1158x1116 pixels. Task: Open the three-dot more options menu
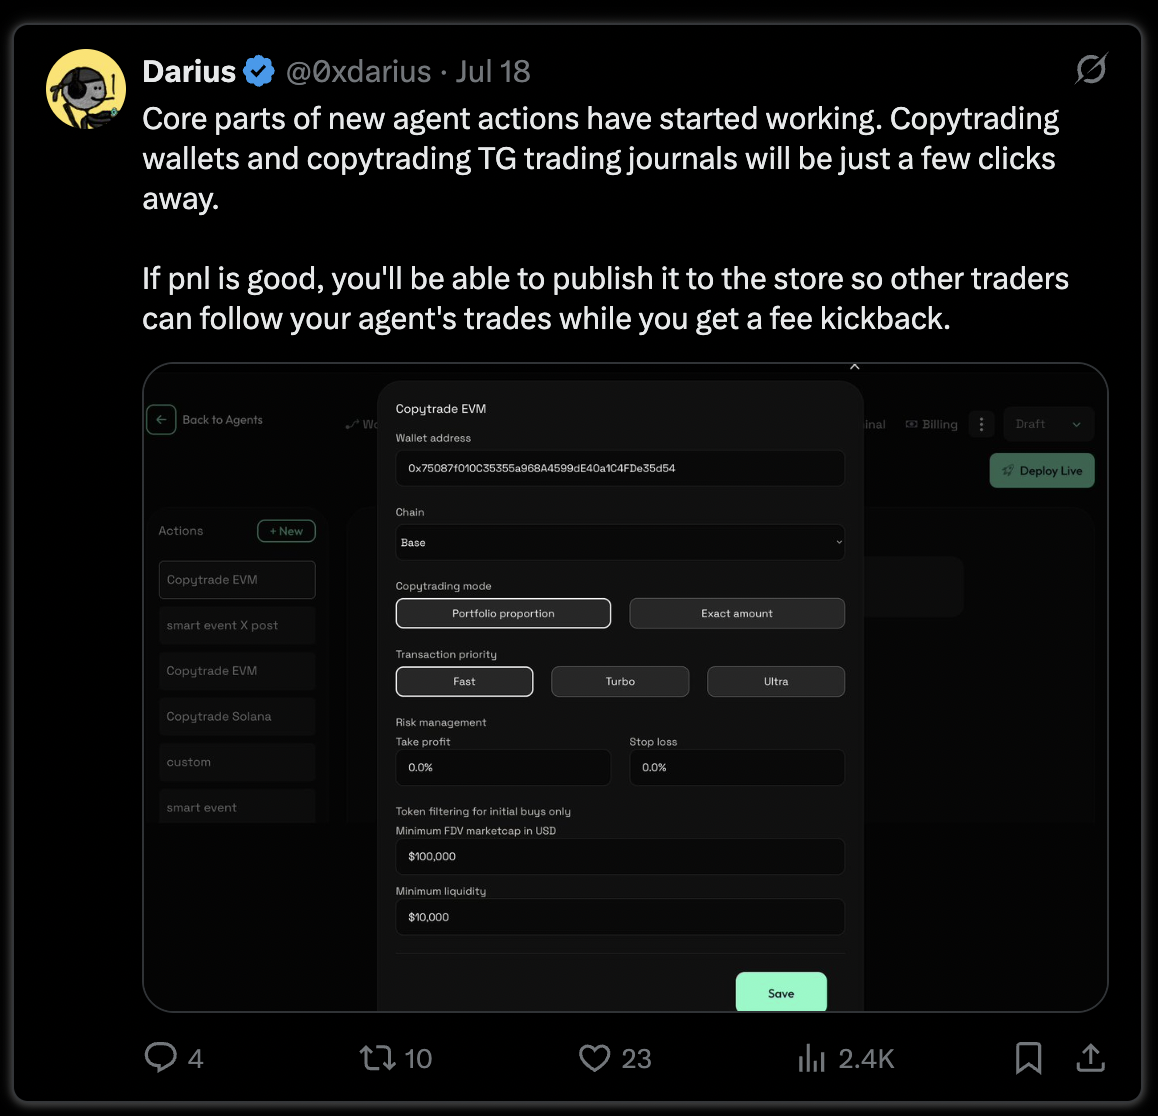pyautogui.click(x=981, y=424)
